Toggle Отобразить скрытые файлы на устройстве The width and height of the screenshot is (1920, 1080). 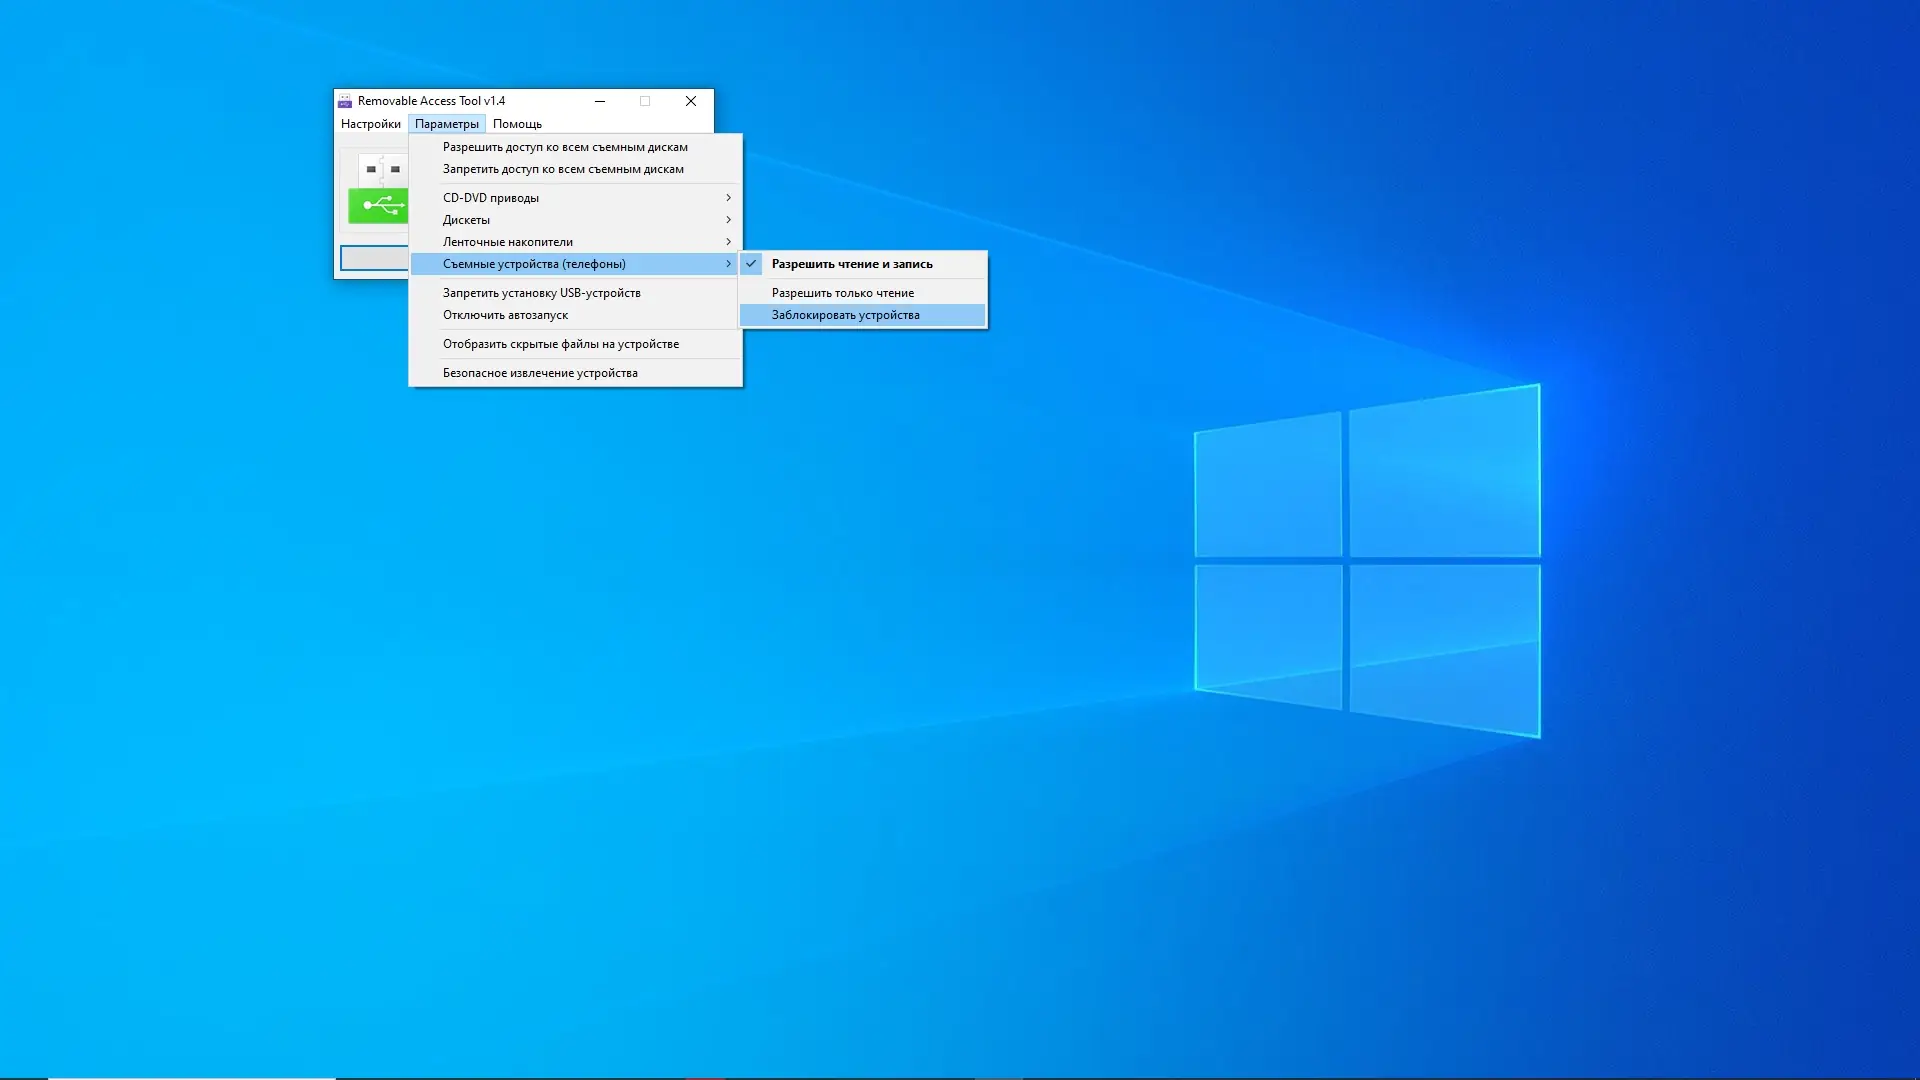[560, 344]
